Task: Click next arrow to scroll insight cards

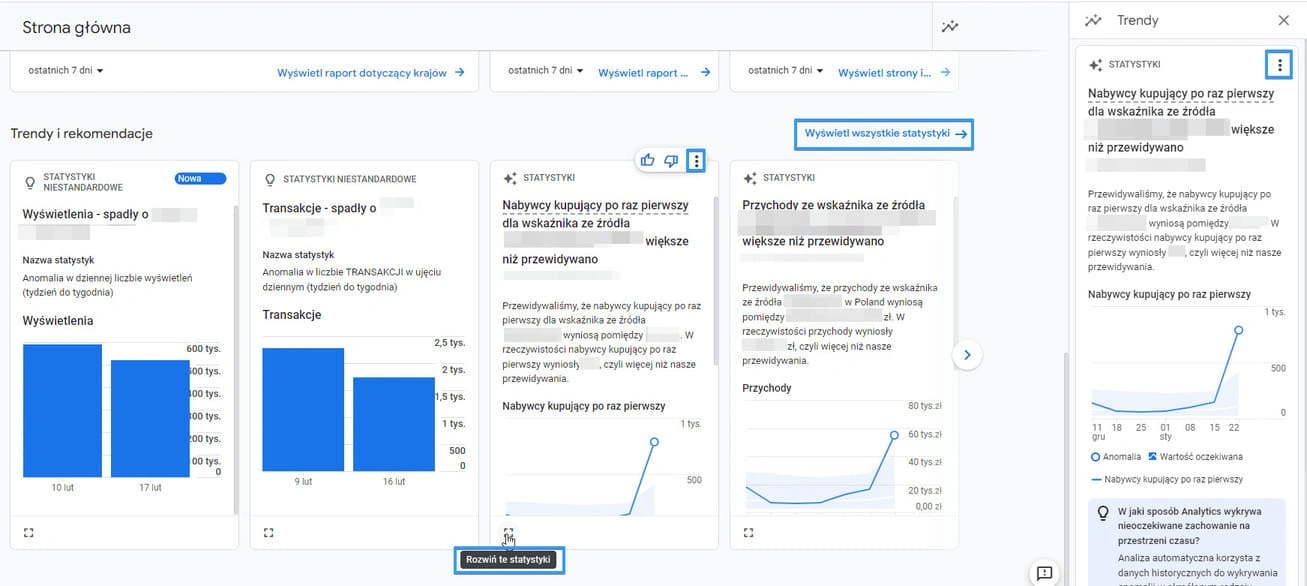Action: [x=967, y=354]
